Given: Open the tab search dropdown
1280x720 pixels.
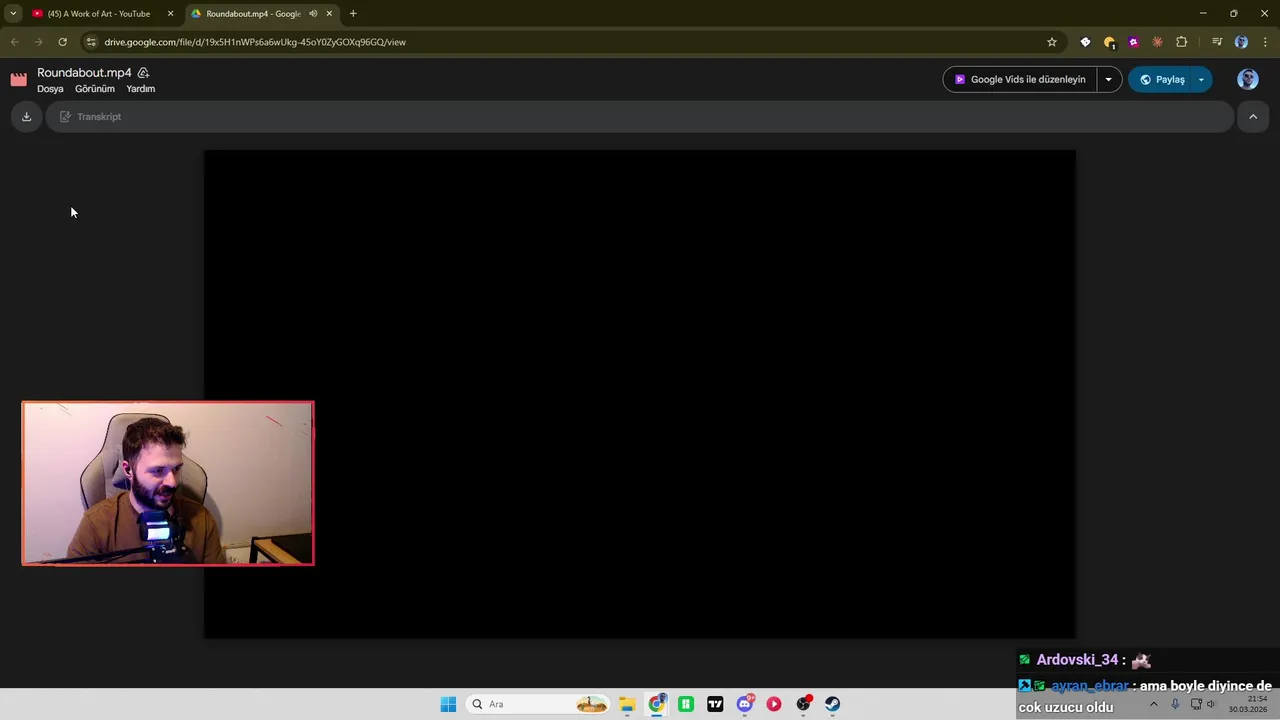Looking at the screenshot, I should pos(13,14).
